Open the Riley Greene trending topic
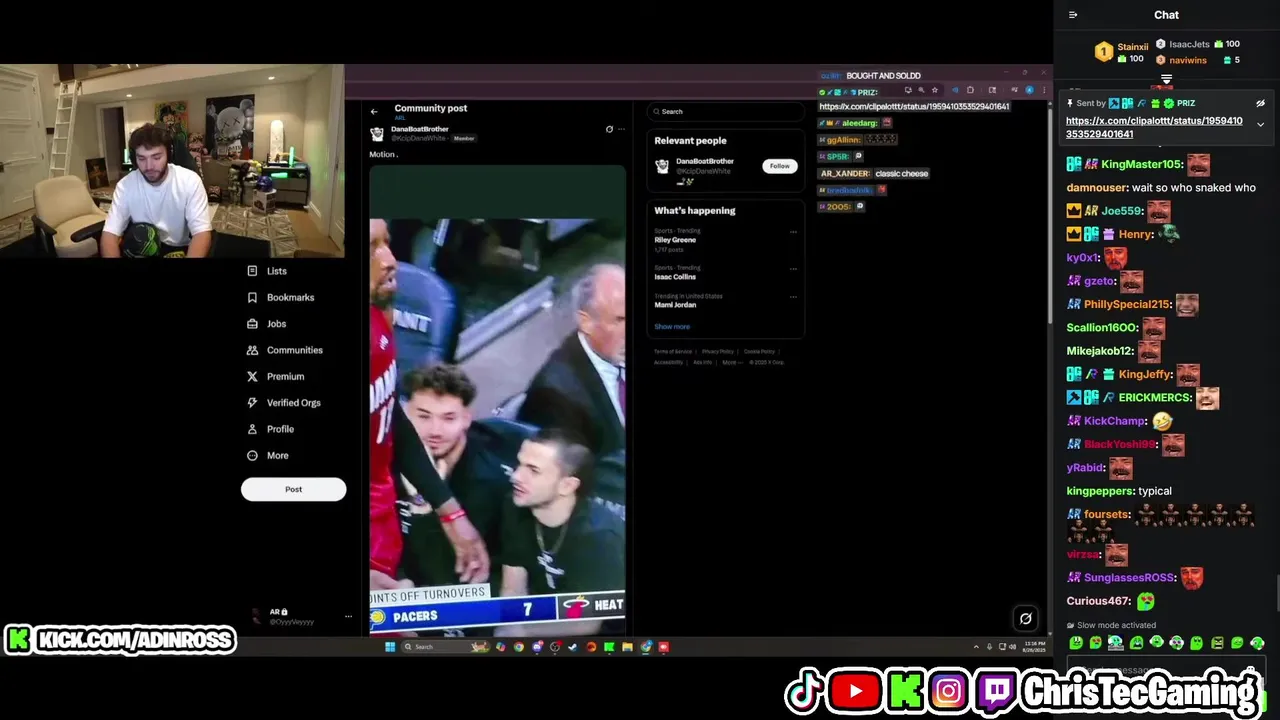Image resolution: width=1280 pixels, height=720 pixels. [x=675, y=240]
